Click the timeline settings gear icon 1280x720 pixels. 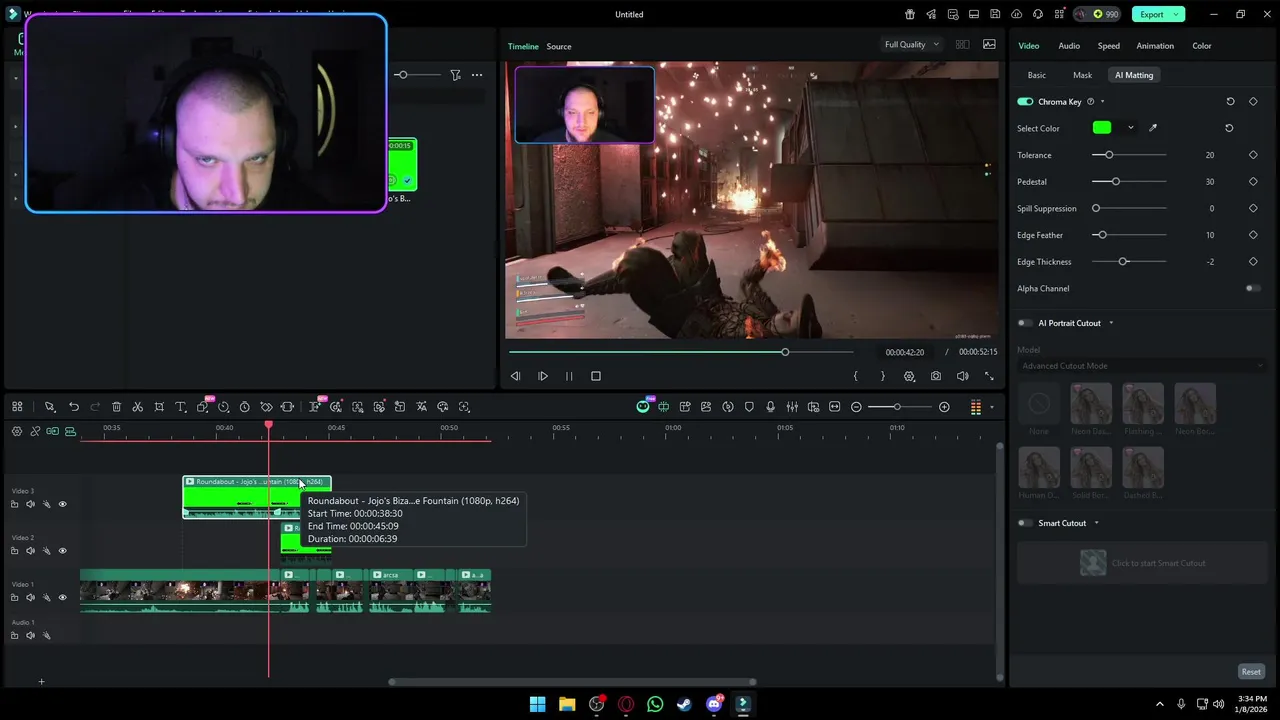(17, 431)
